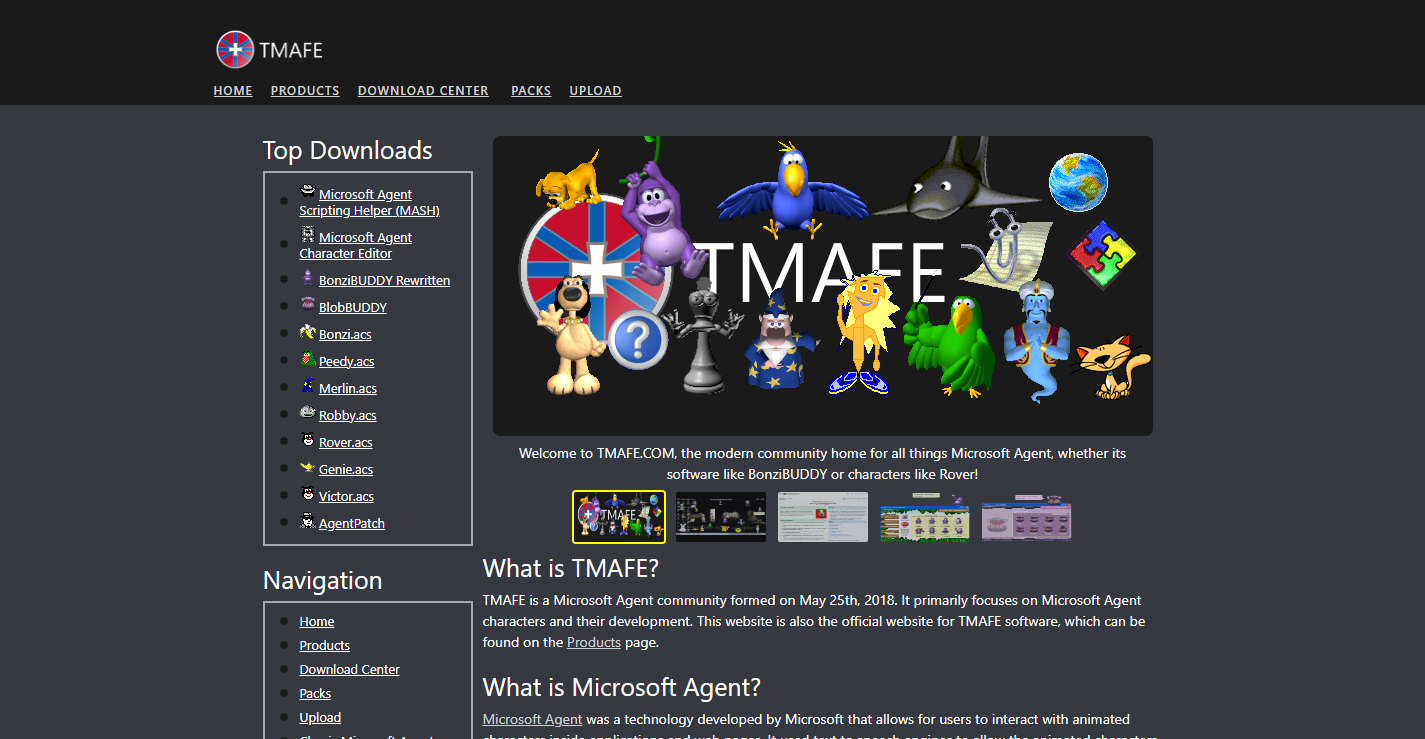Open the PRODUCTS menu in the top bar
1425x739 pixels.
(x=305, y=91)
